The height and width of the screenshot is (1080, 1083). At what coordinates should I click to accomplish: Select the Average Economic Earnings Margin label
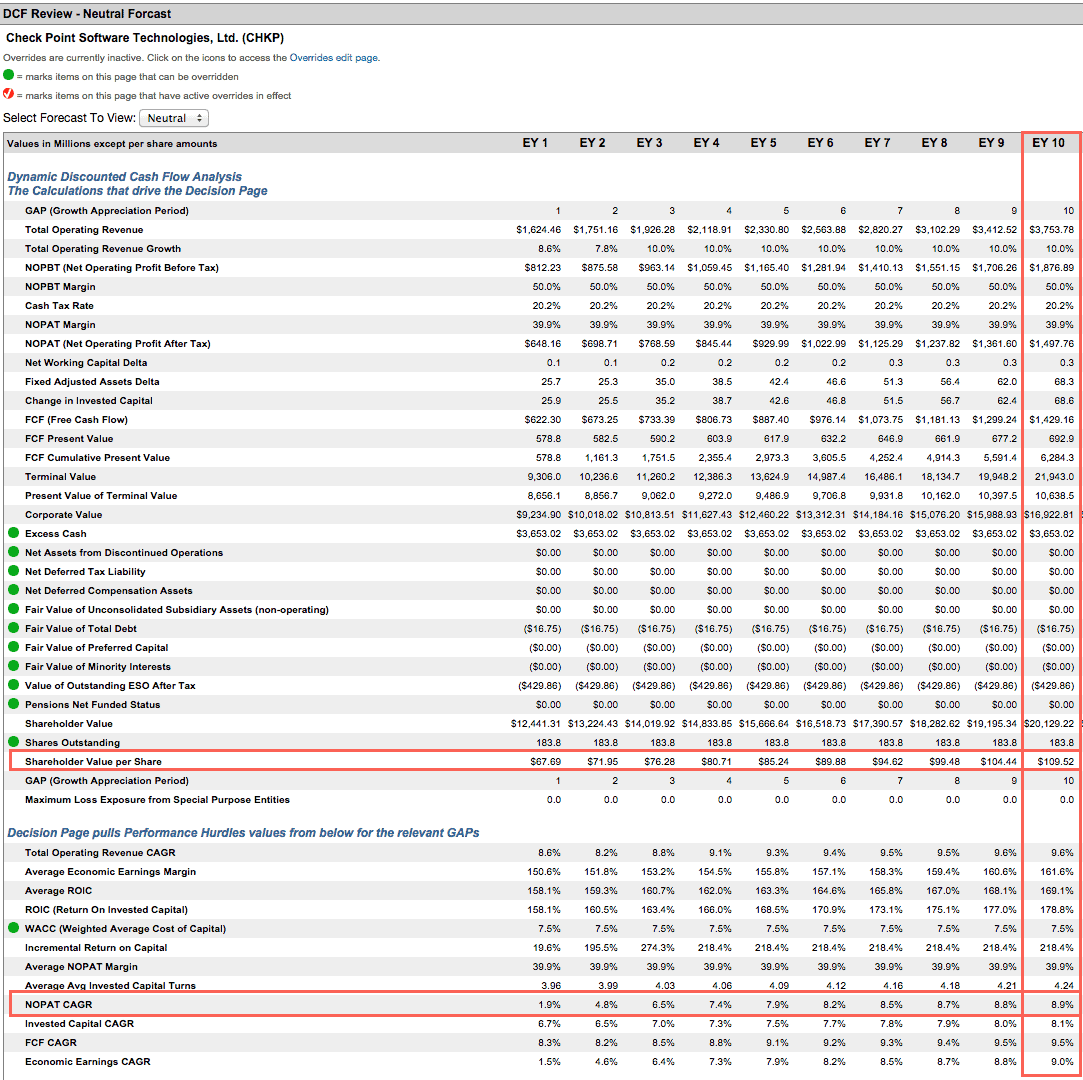coord(111,872)
